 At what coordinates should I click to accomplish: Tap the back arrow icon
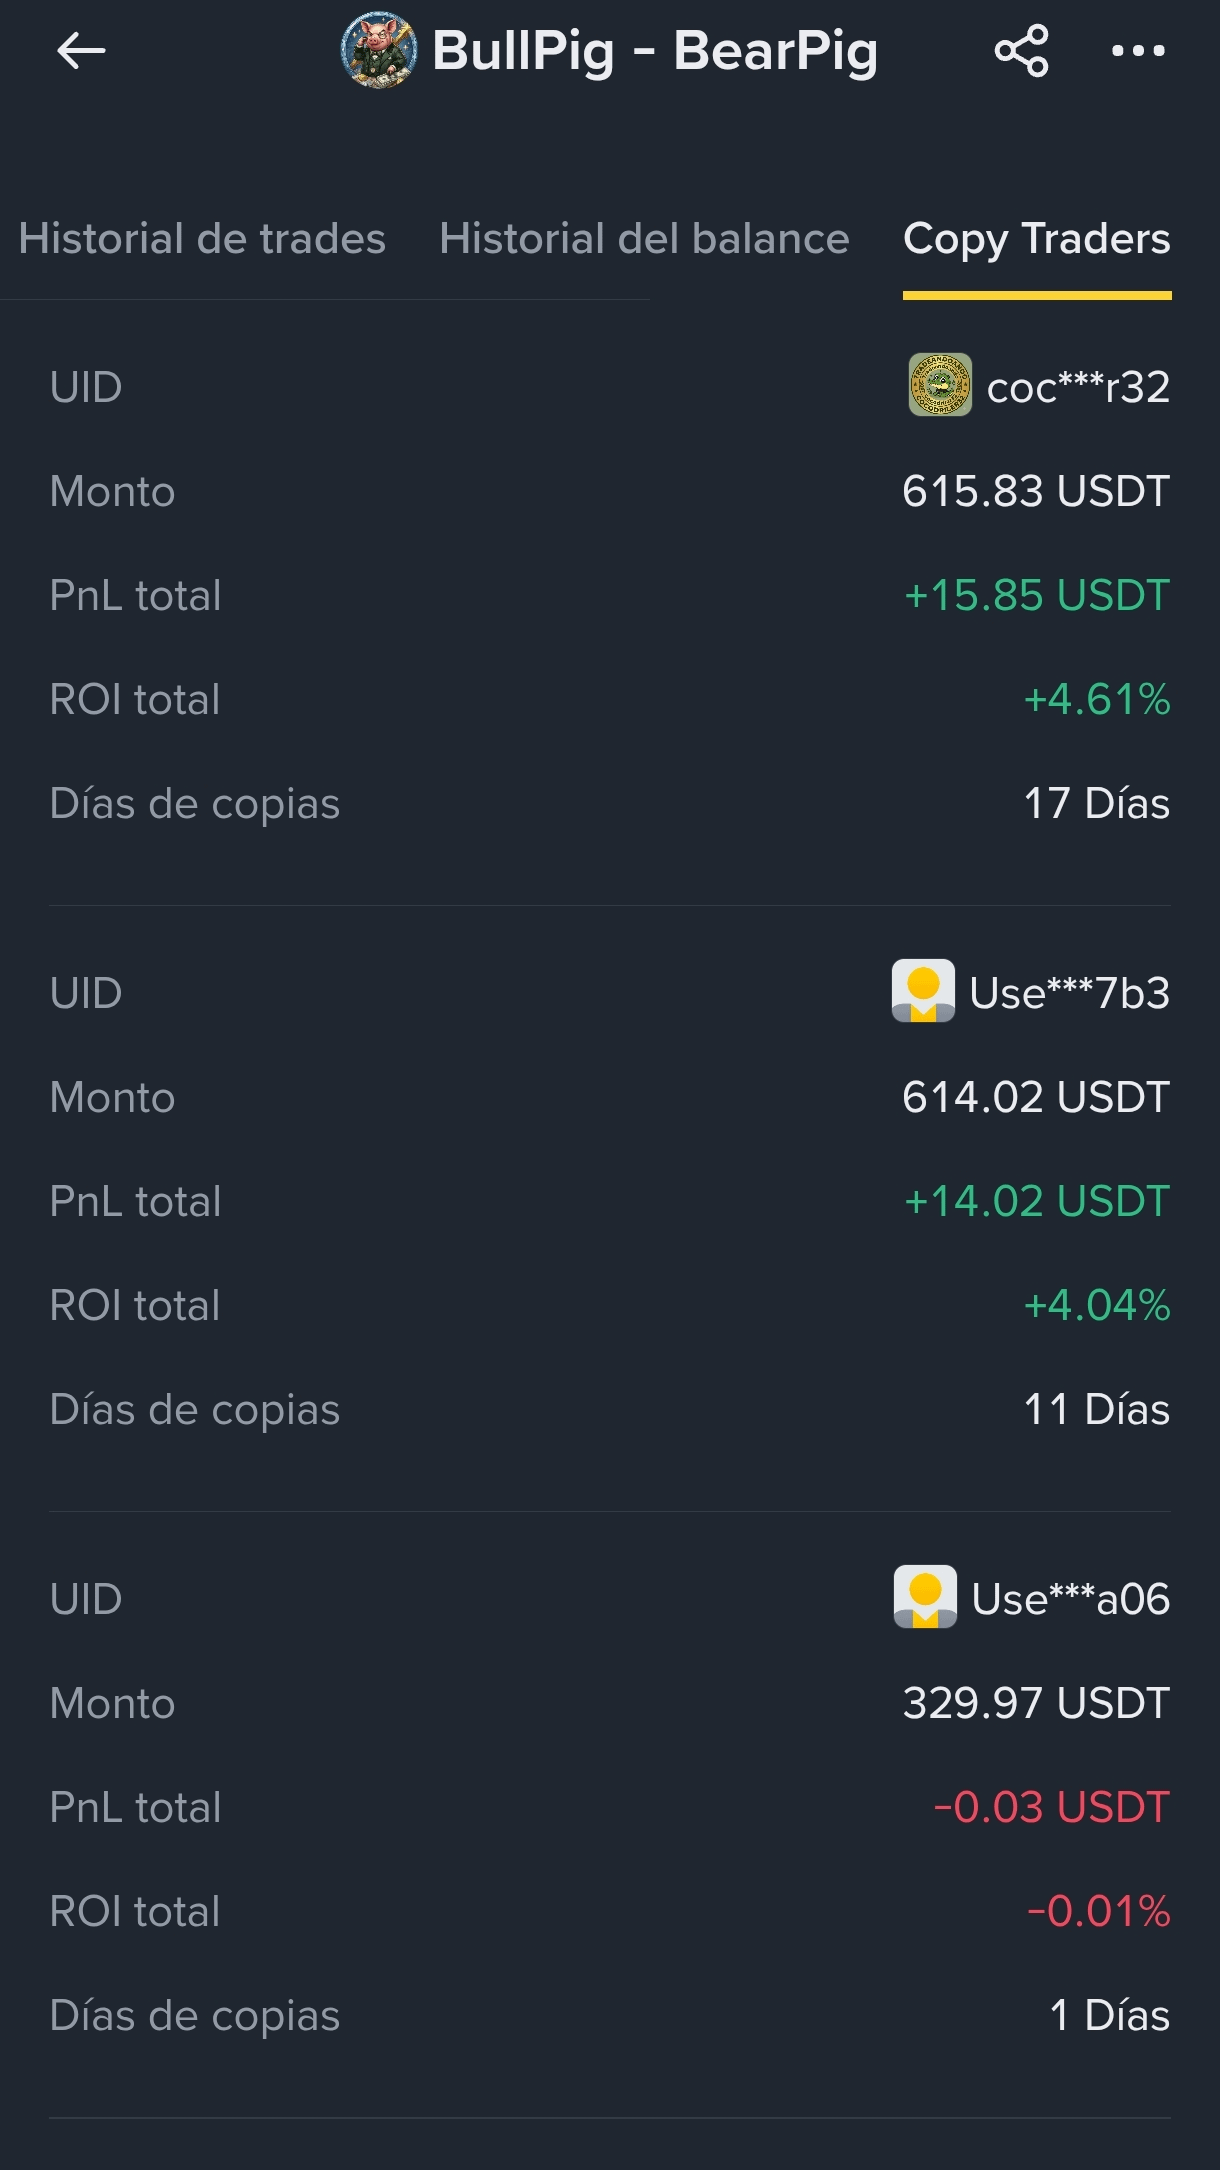coord(81,51)
